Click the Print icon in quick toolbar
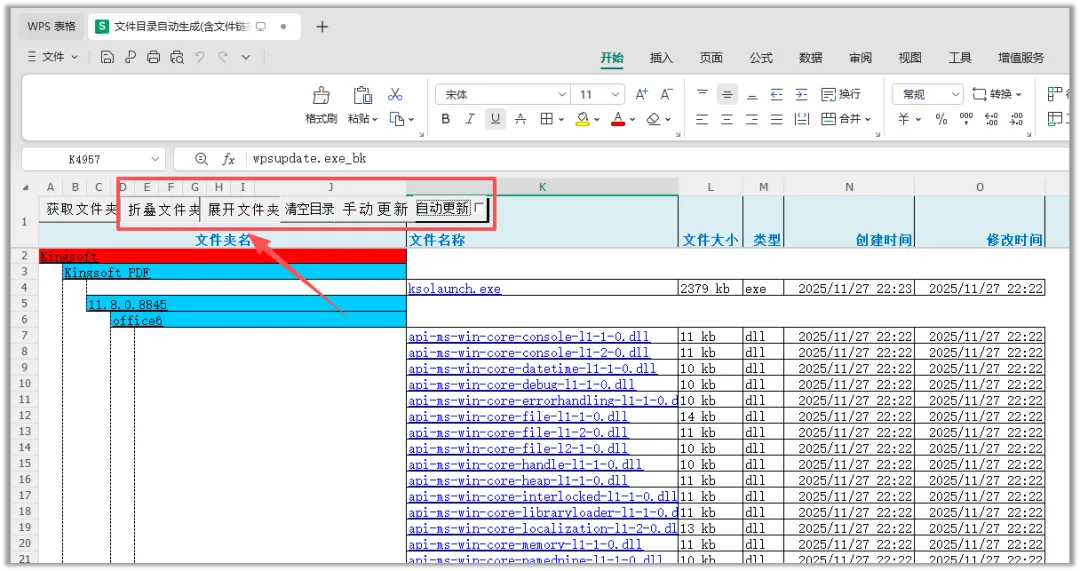Viewport: 1080px width, 571px height. coord(154,57)
